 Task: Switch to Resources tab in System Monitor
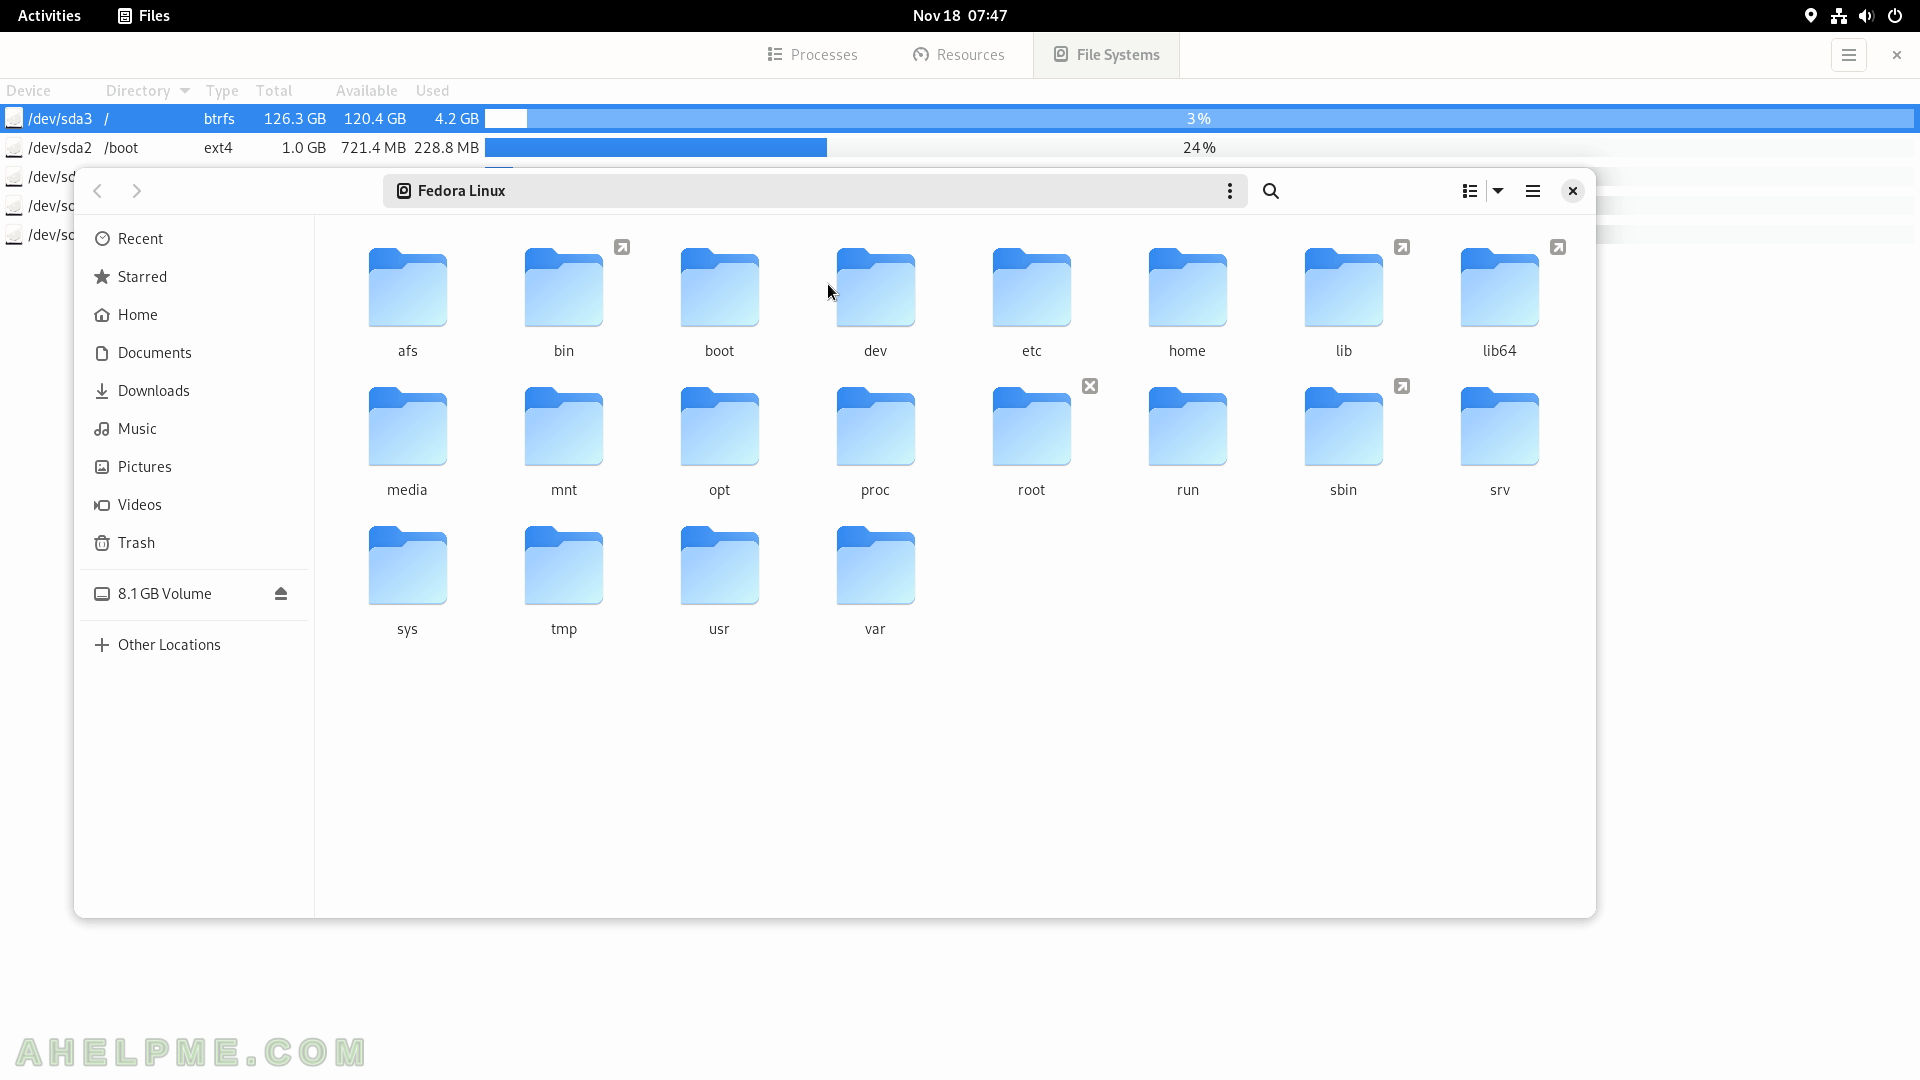pyautogui.click(x=958, y=55)
